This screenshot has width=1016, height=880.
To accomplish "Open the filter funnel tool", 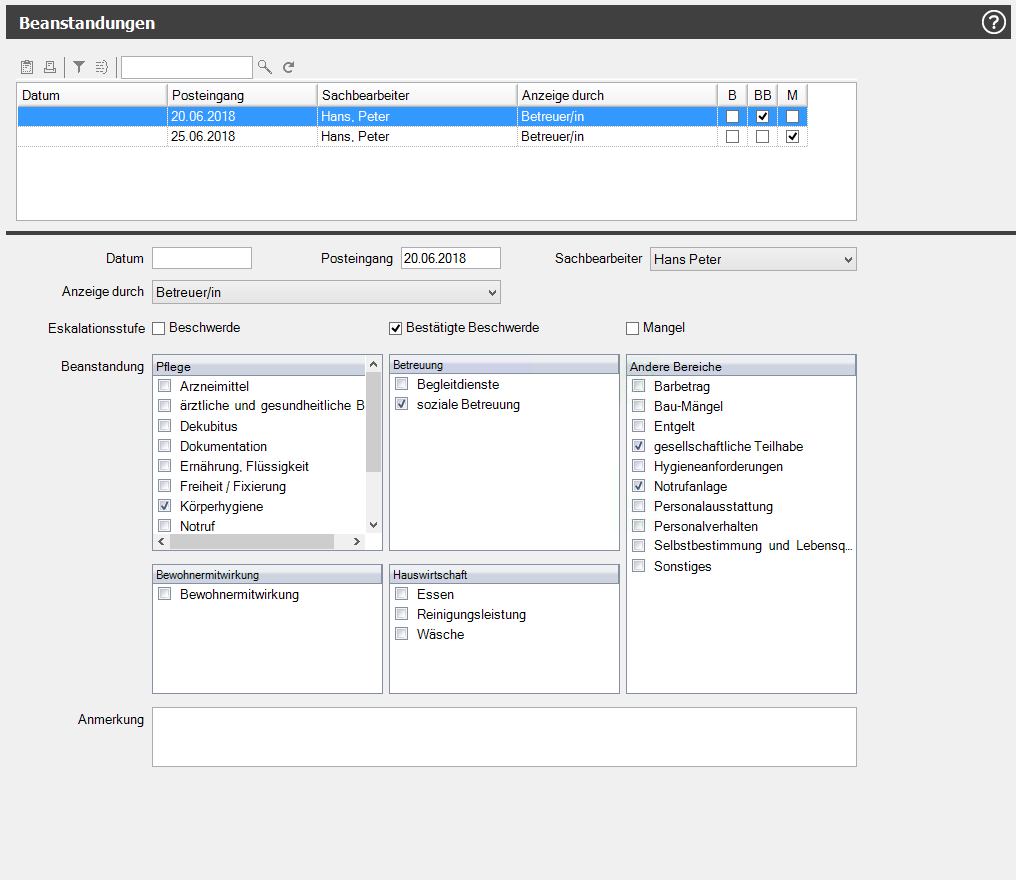I will (78, 67).
